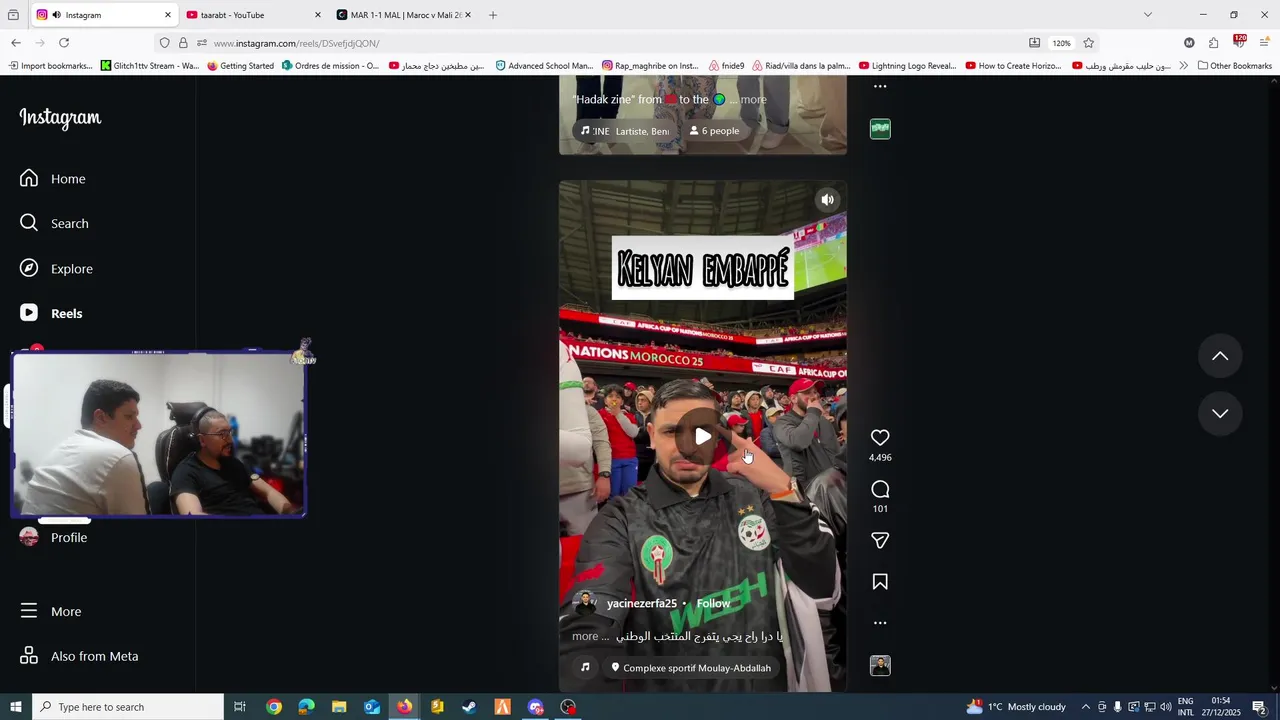Click yacinezerfa25 avatar on reel

[586, 604]
